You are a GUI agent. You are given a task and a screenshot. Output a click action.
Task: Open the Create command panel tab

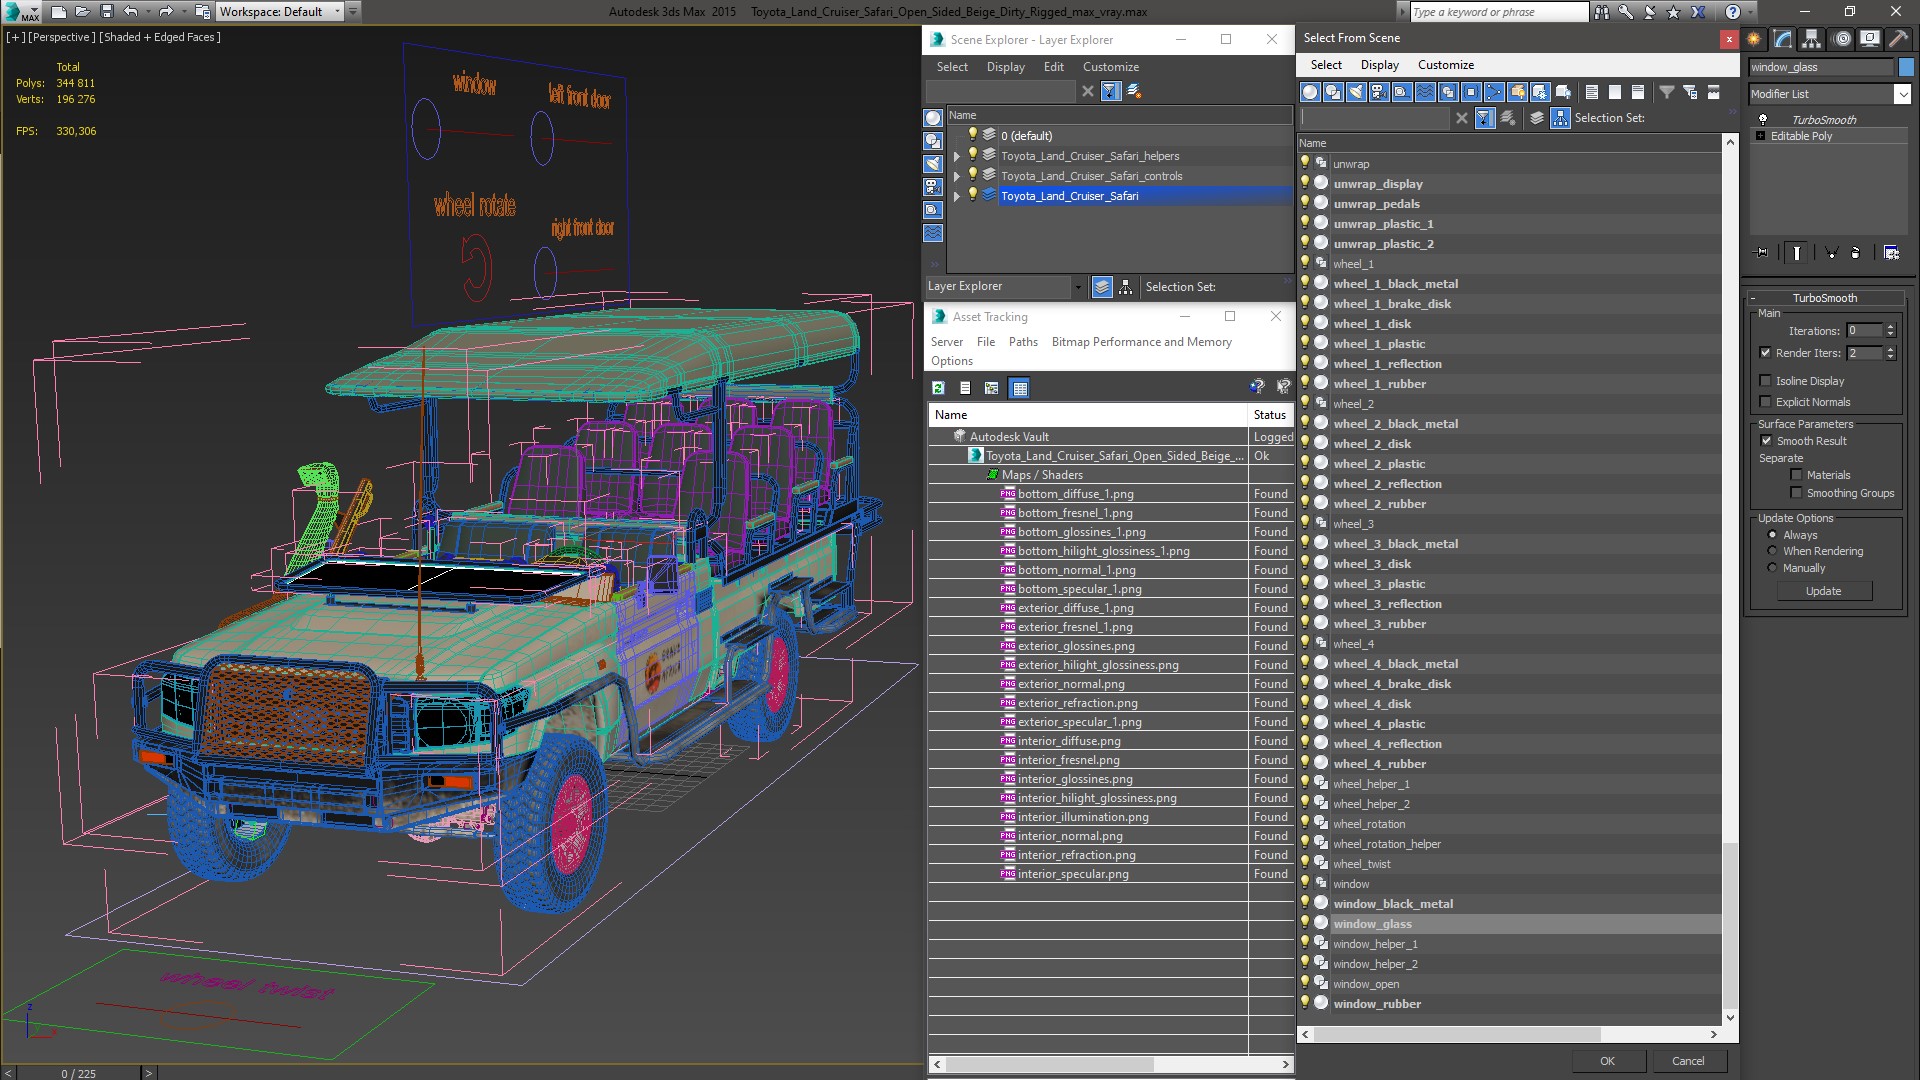coord(1754,39)
